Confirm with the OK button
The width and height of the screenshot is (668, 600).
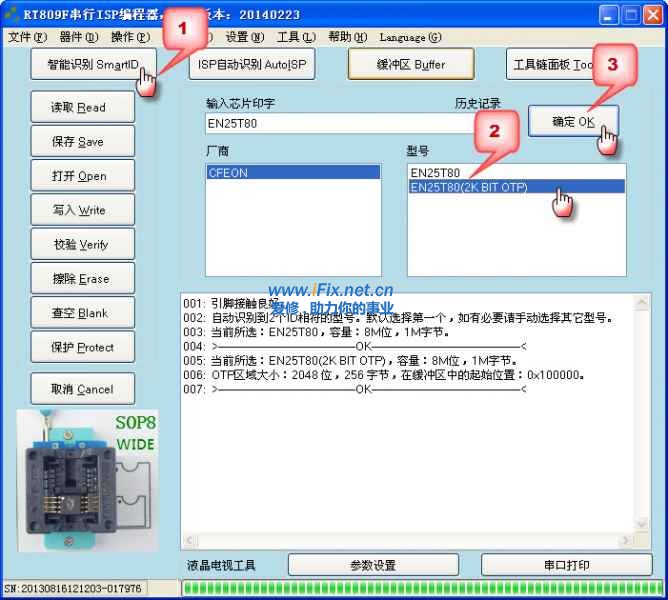point(573,121)
